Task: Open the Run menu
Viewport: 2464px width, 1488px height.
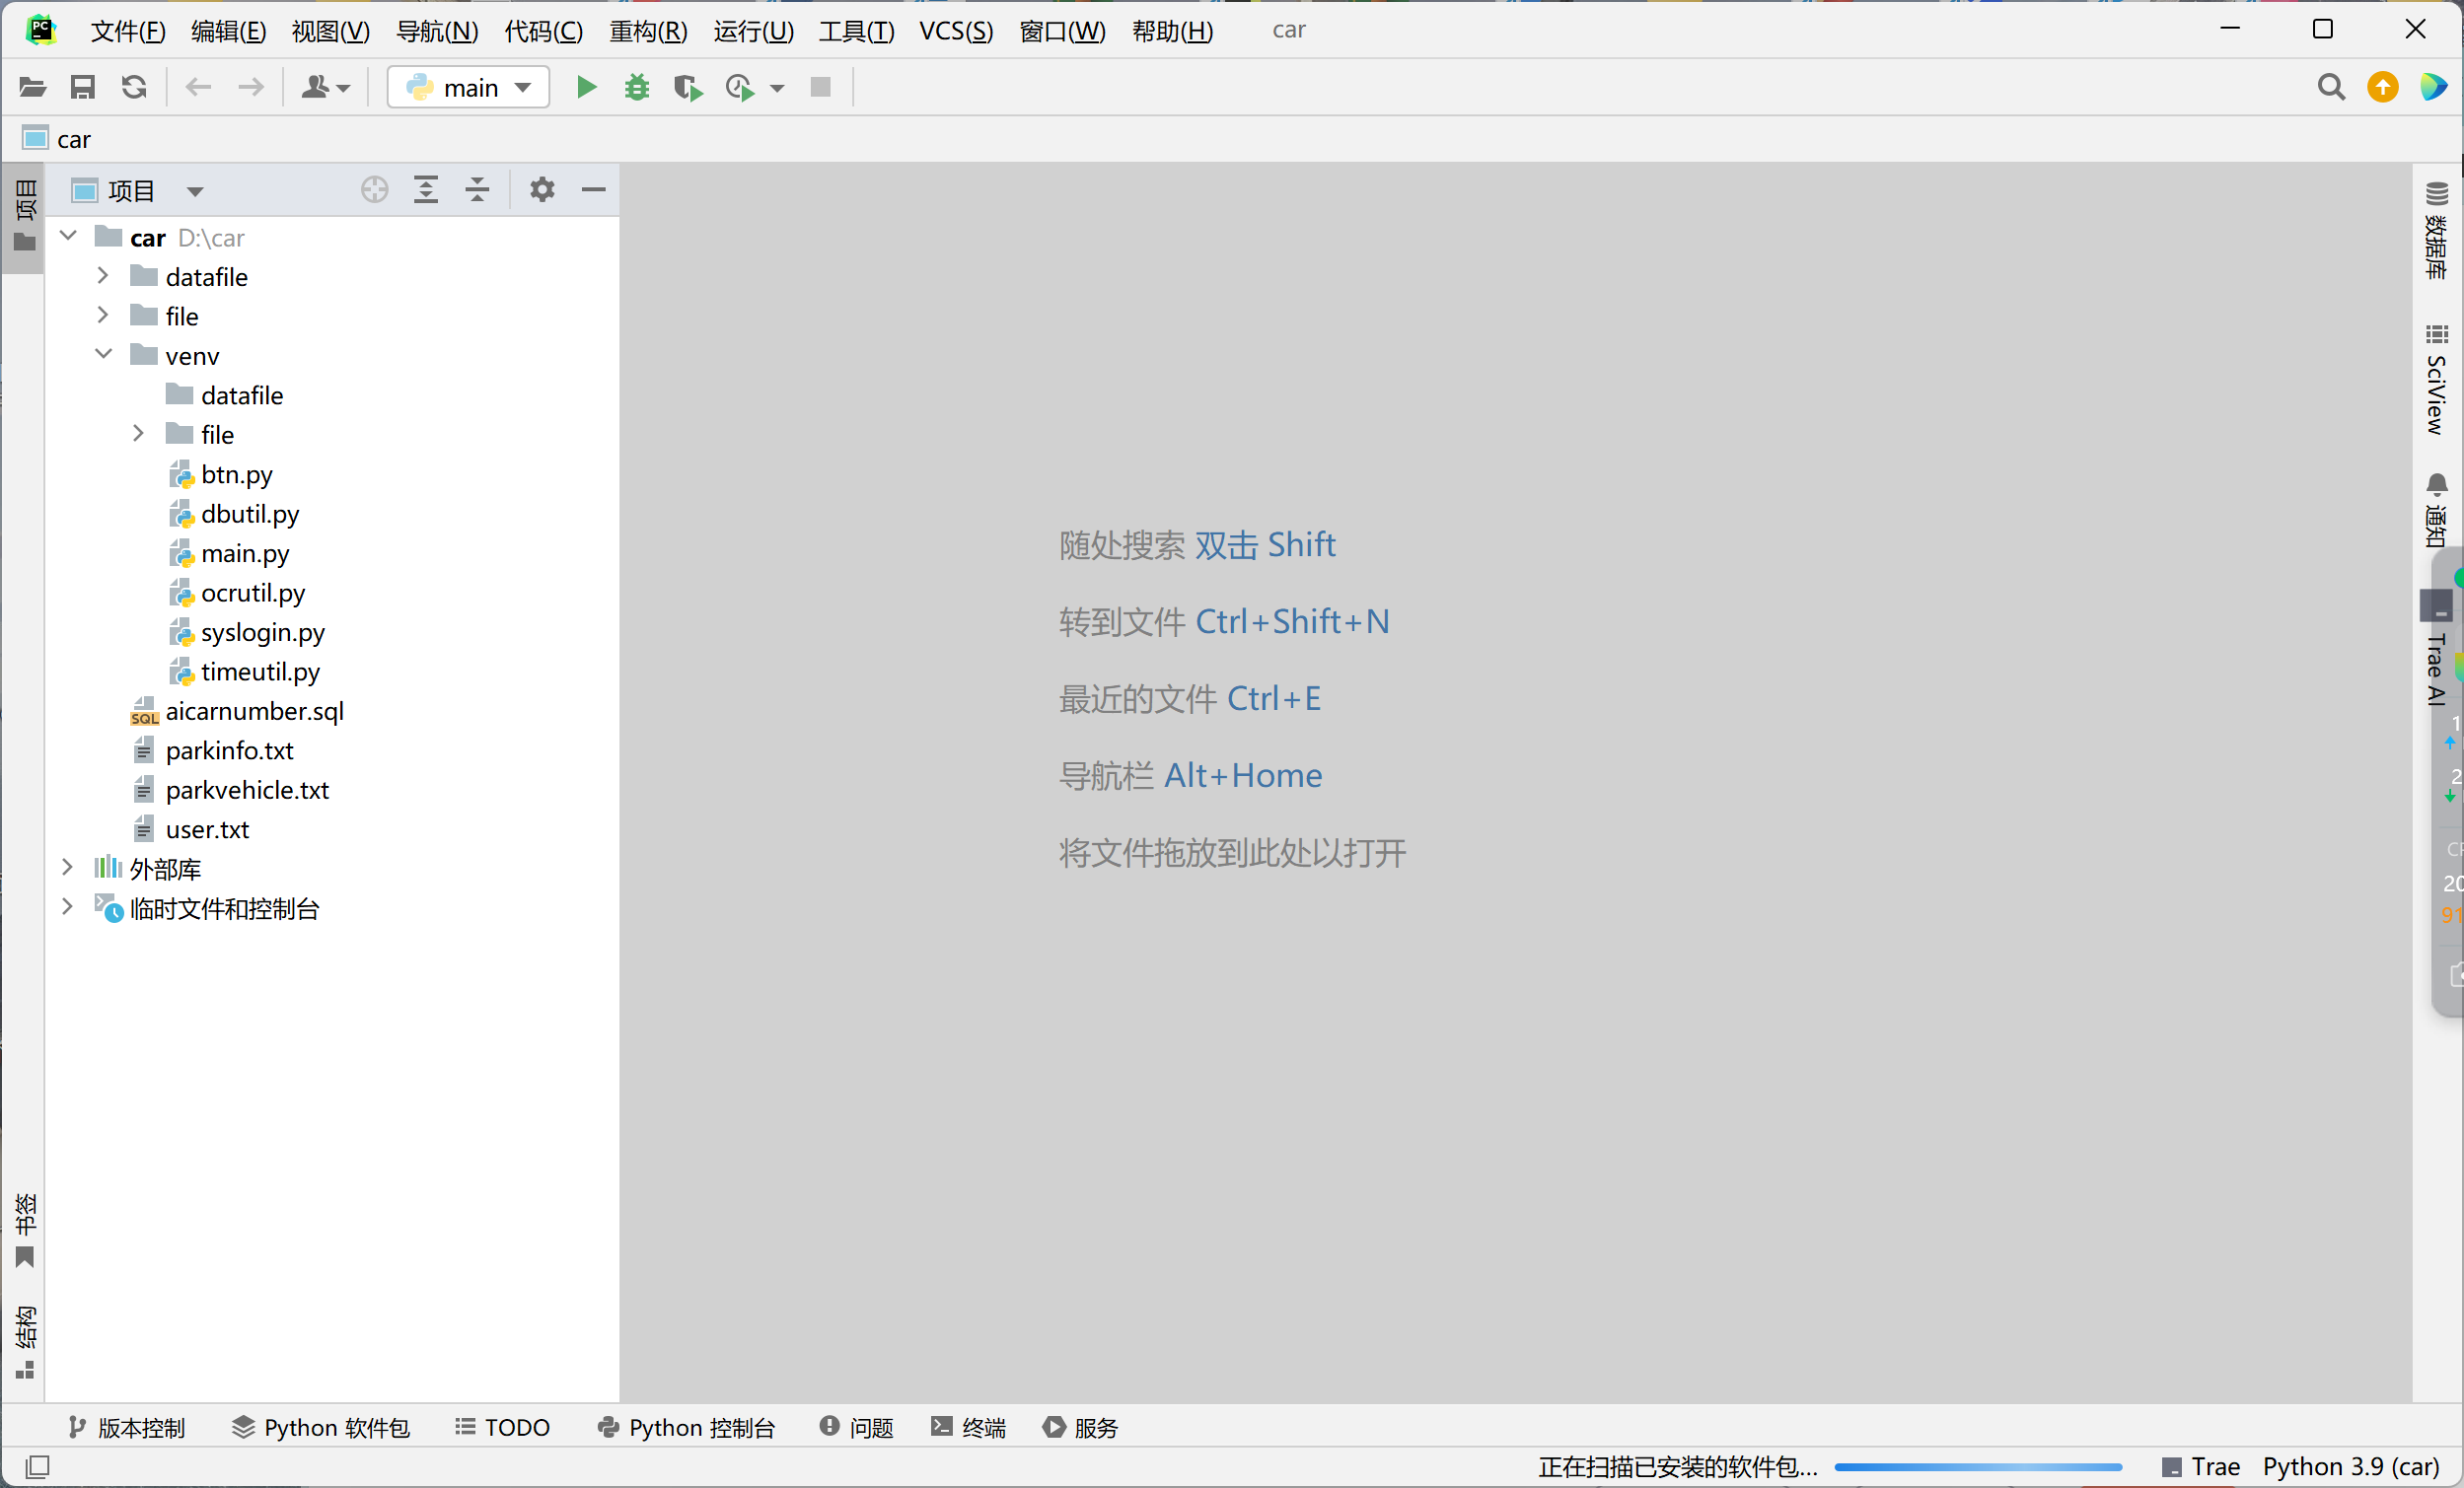Action: click(x=753, y=30)
